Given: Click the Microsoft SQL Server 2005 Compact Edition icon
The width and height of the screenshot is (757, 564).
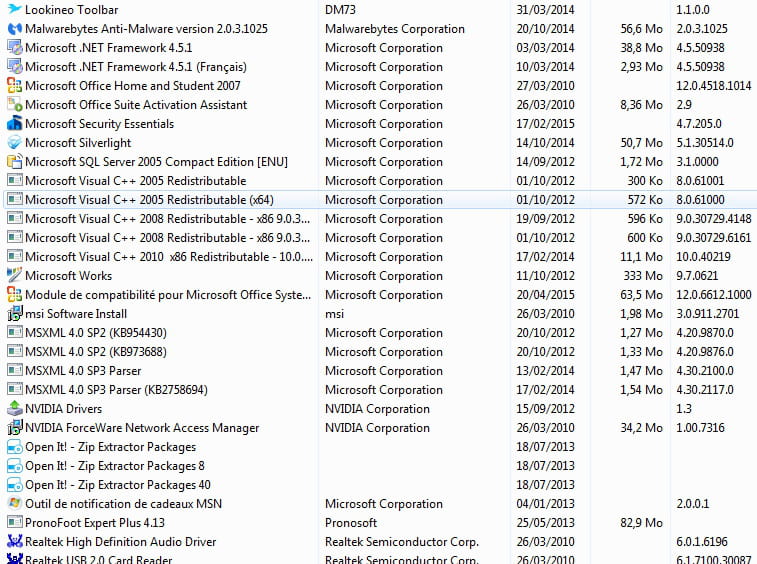Looking at the screenshot, I should pyautogui.click(x=14, y=162).
